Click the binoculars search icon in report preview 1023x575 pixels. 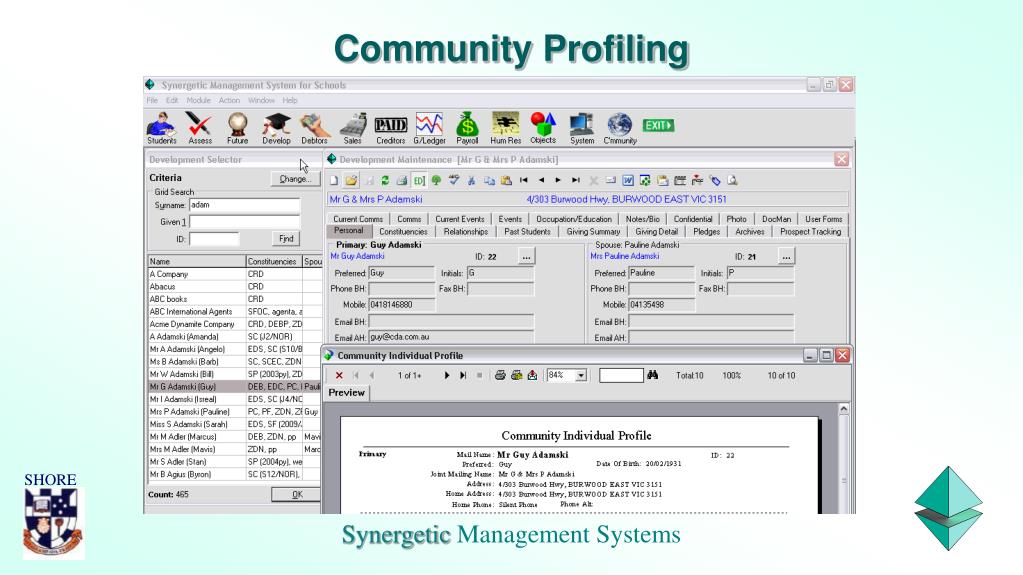click(652, 375)
